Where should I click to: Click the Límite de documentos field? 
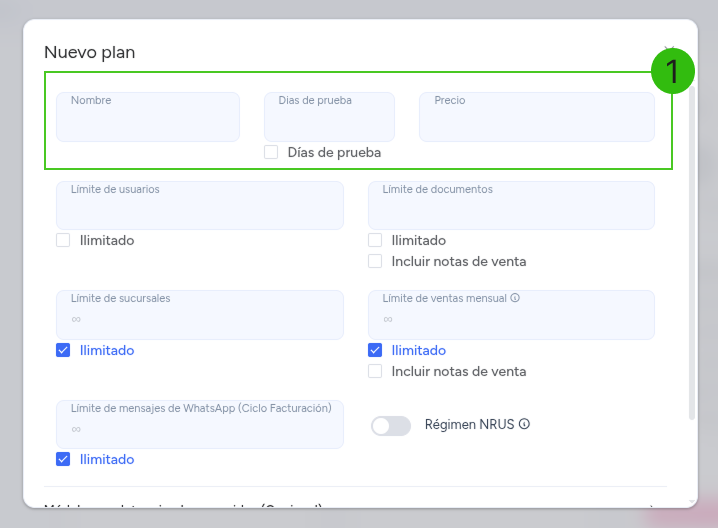511,205
